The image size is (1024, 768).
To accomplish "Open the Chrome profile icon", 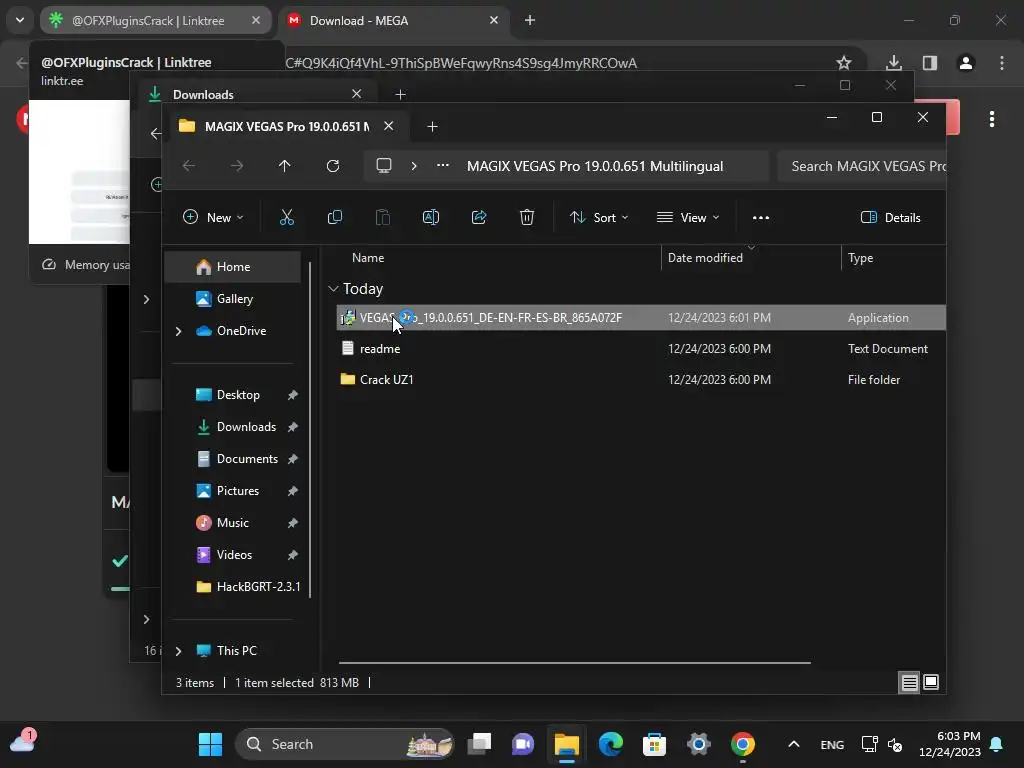I will point(966,63).
